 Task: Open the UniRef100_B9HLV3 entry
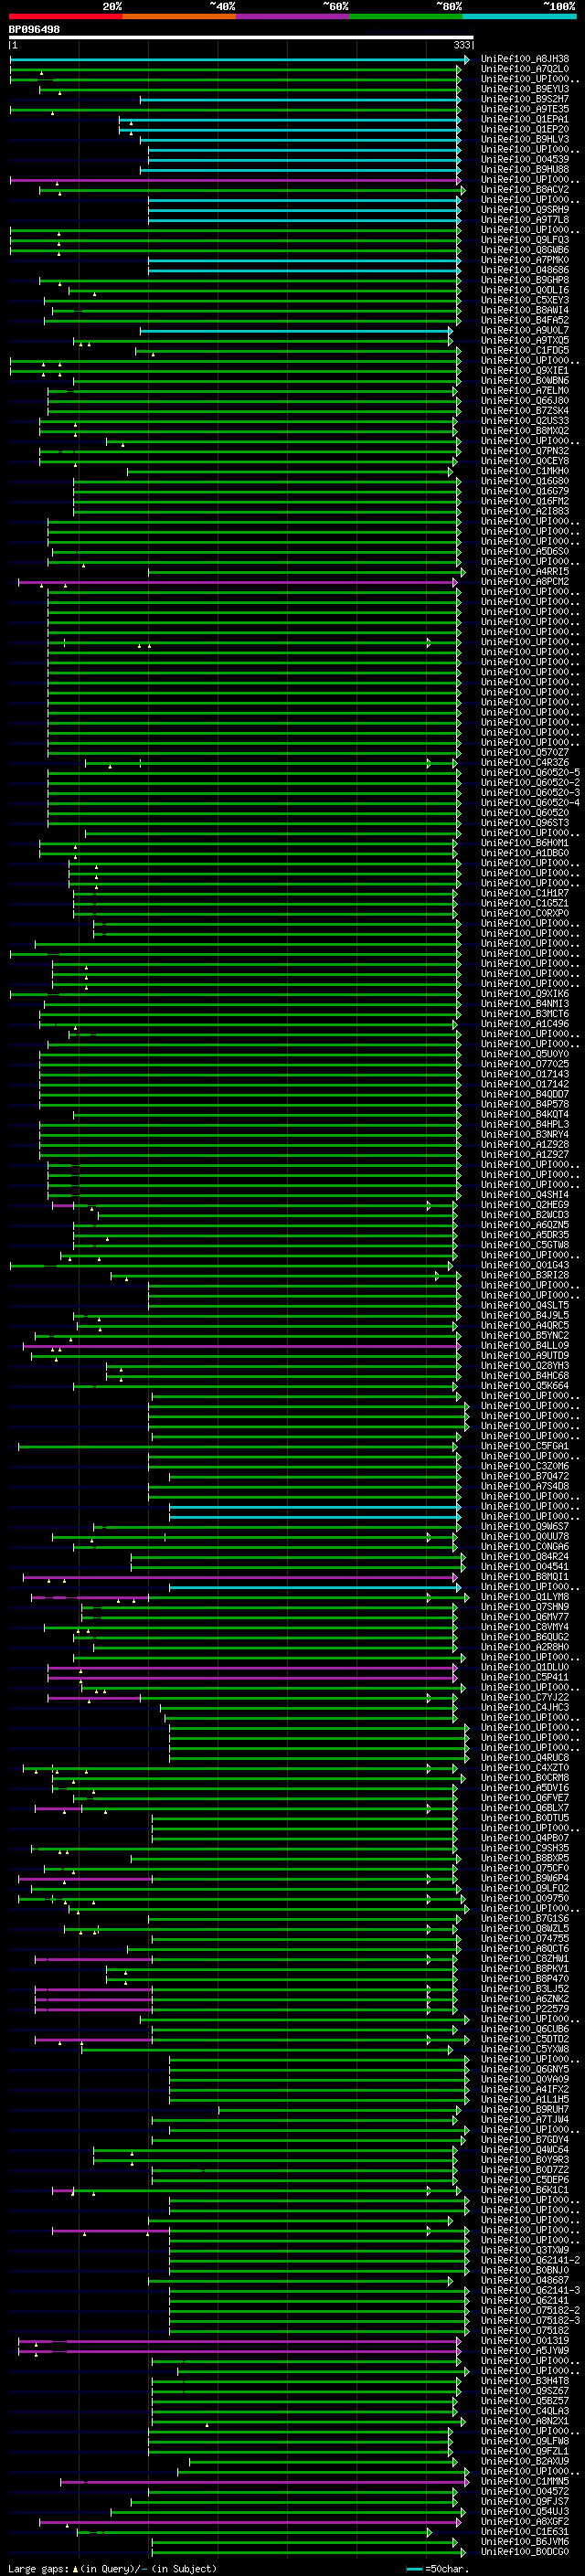coord(525,139)
